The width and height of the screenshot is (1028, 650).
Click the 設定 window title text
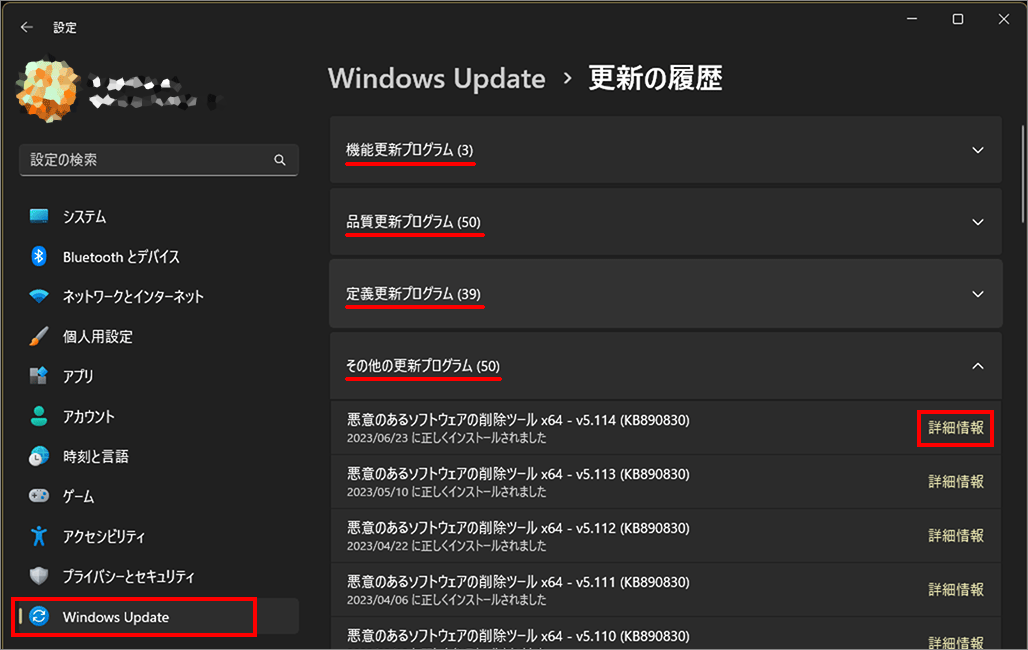pos(65,28)
